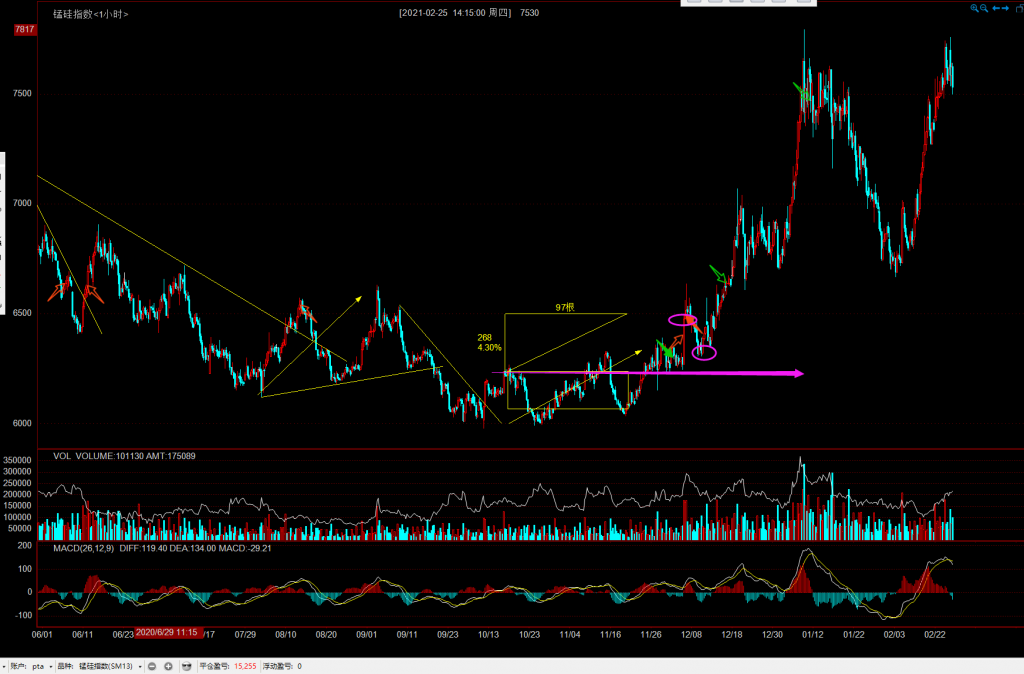Click the zoom out magnifier icon
This screenshot has height=674, width=1024.
click(985, 8)
